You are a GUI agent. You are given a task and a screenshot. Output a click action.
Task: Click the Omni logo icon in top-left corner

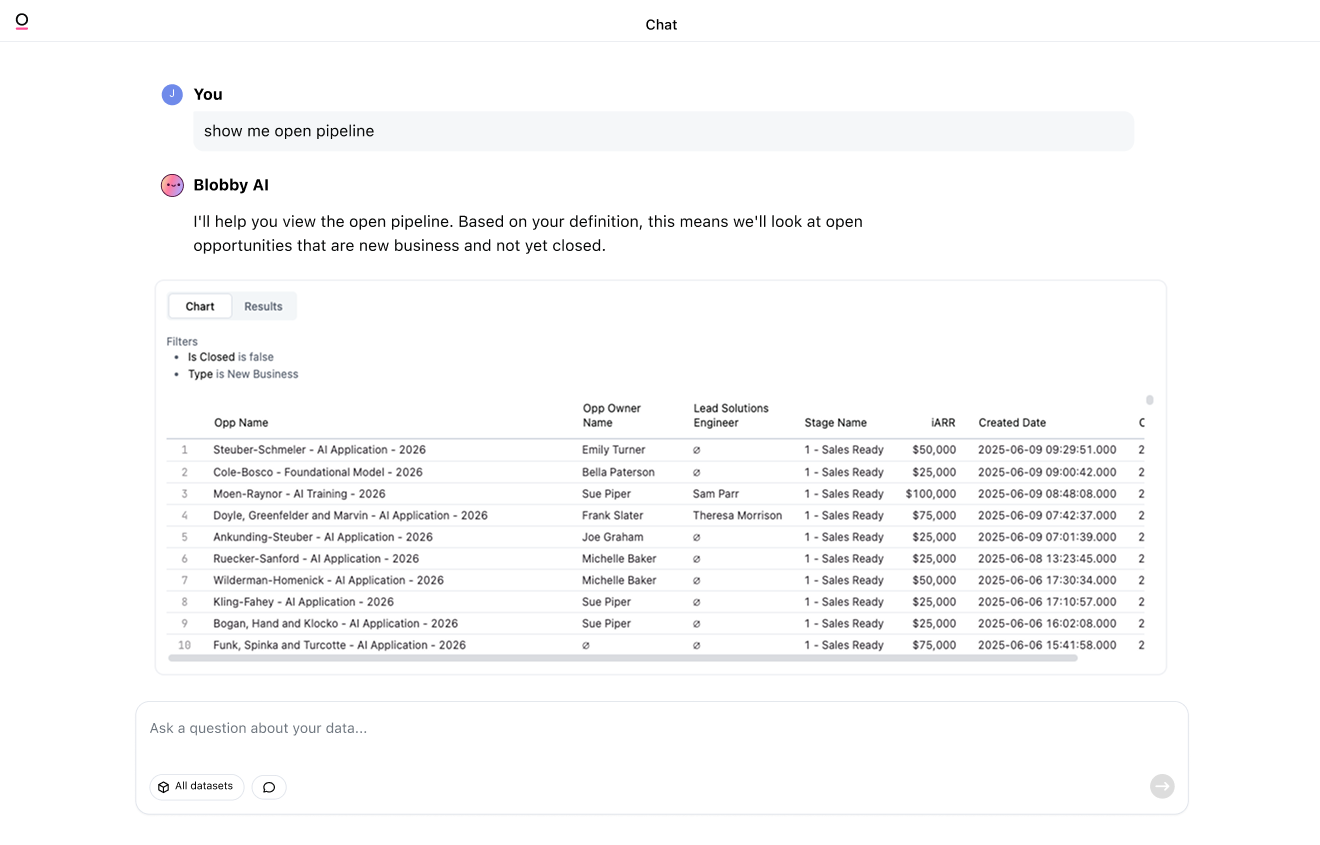pos(22,21)
